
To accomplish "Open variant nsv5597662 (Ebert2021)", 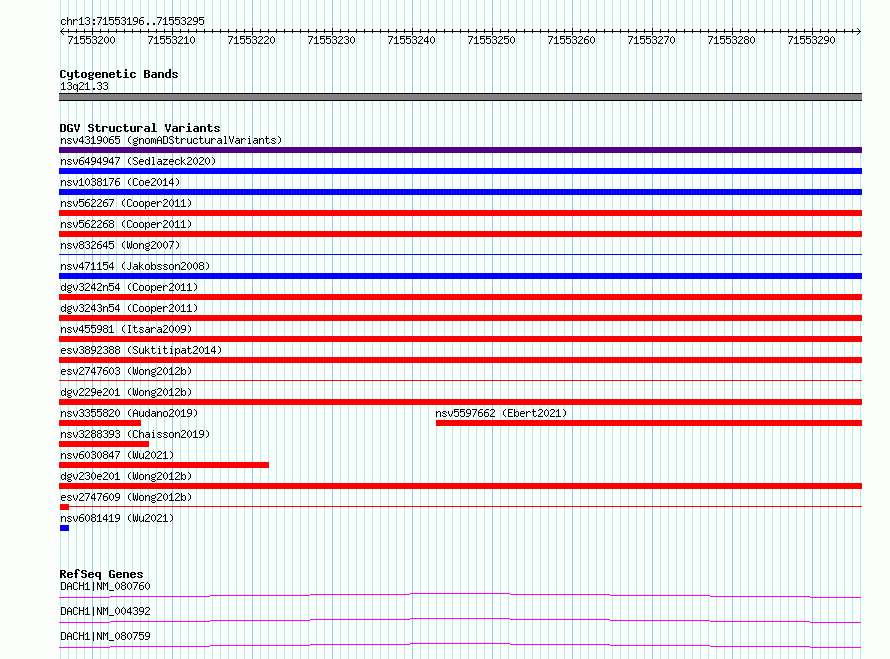I will 501,413.
